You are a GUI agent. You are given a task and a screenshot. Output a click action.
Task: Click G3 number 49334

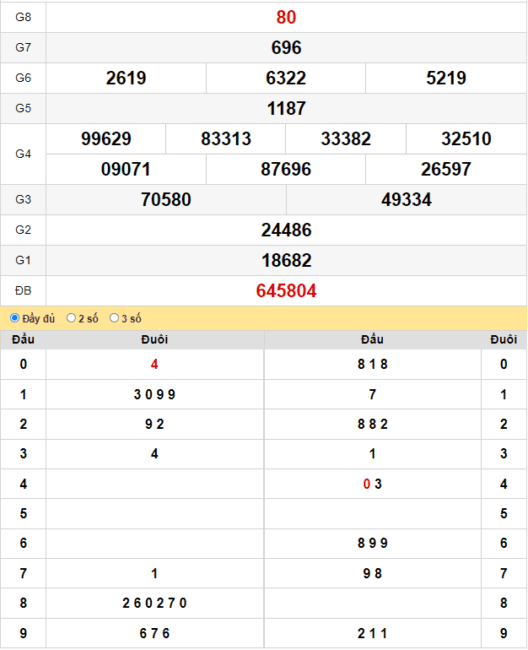click(407, 199)
